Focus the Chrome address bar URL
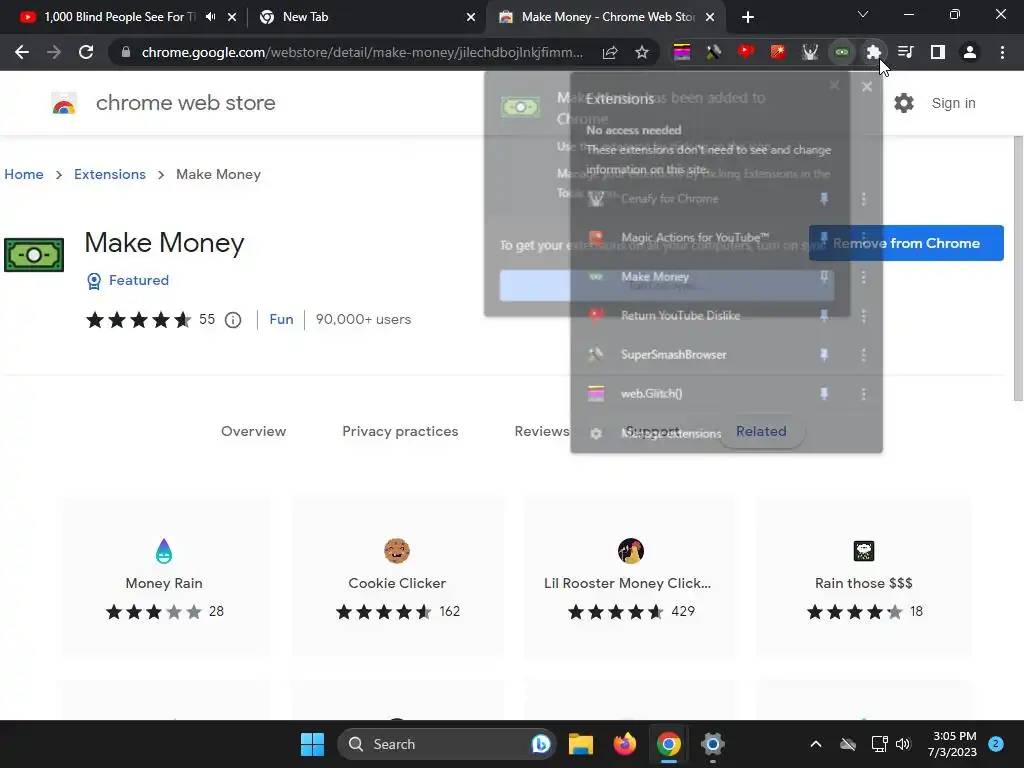Image resolution: width=1024 pixels, height=768 pixels. (362, 52)
